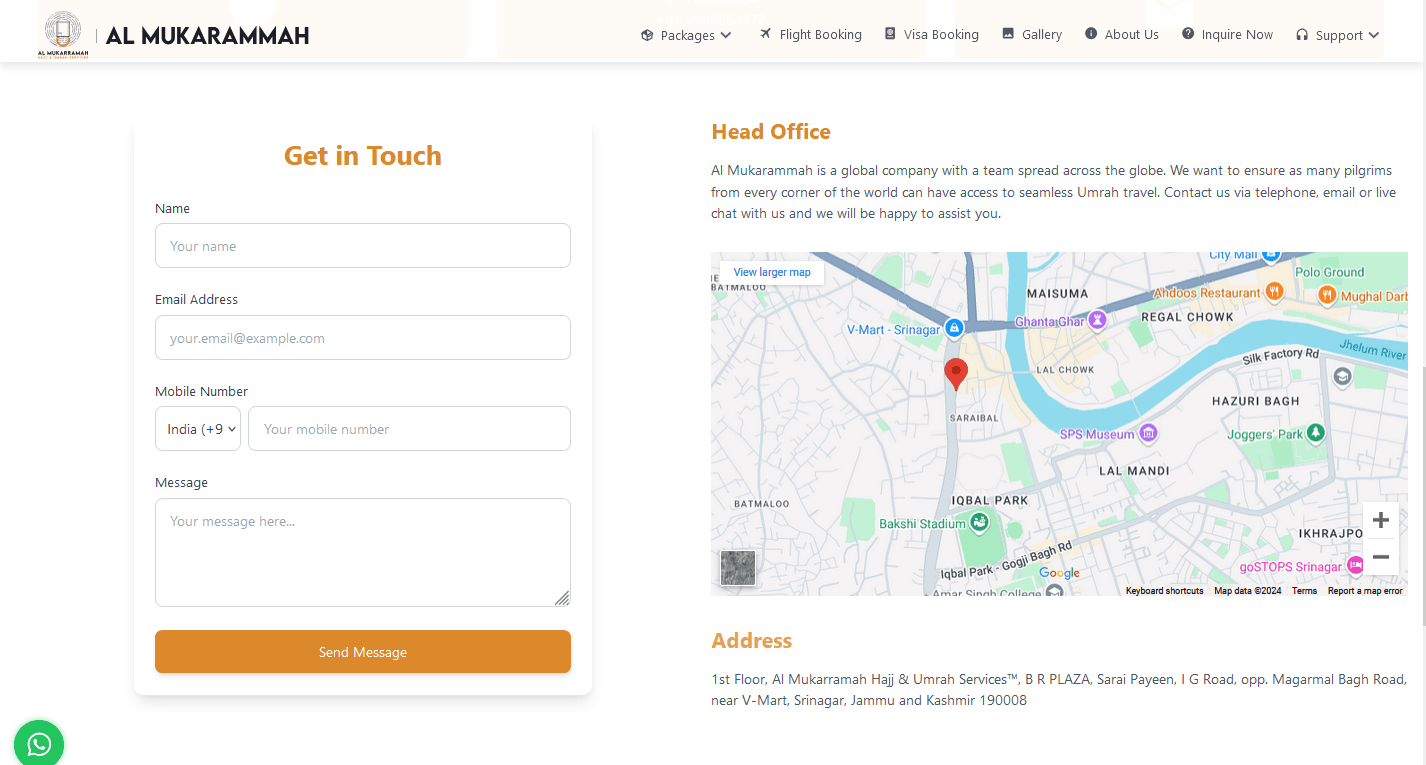Screen dimensions: 1426x765
Task: Click the Get in Touch heading
Action: click(363, 156)
